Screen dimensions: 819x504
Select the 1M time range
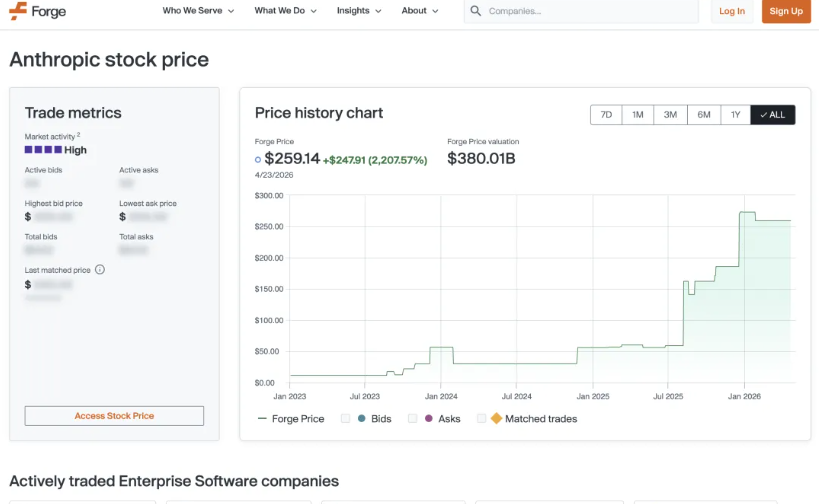pyautogui.click(x=638, y=115)
